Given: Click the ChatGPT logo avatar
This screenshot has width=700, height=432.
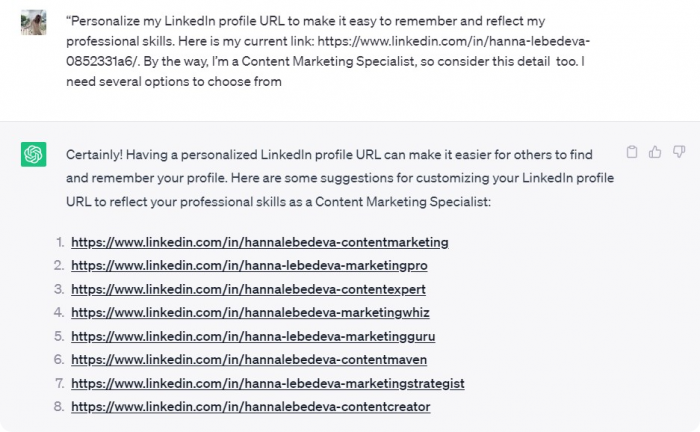Looking at the screenshot, I should coord(33,154).
